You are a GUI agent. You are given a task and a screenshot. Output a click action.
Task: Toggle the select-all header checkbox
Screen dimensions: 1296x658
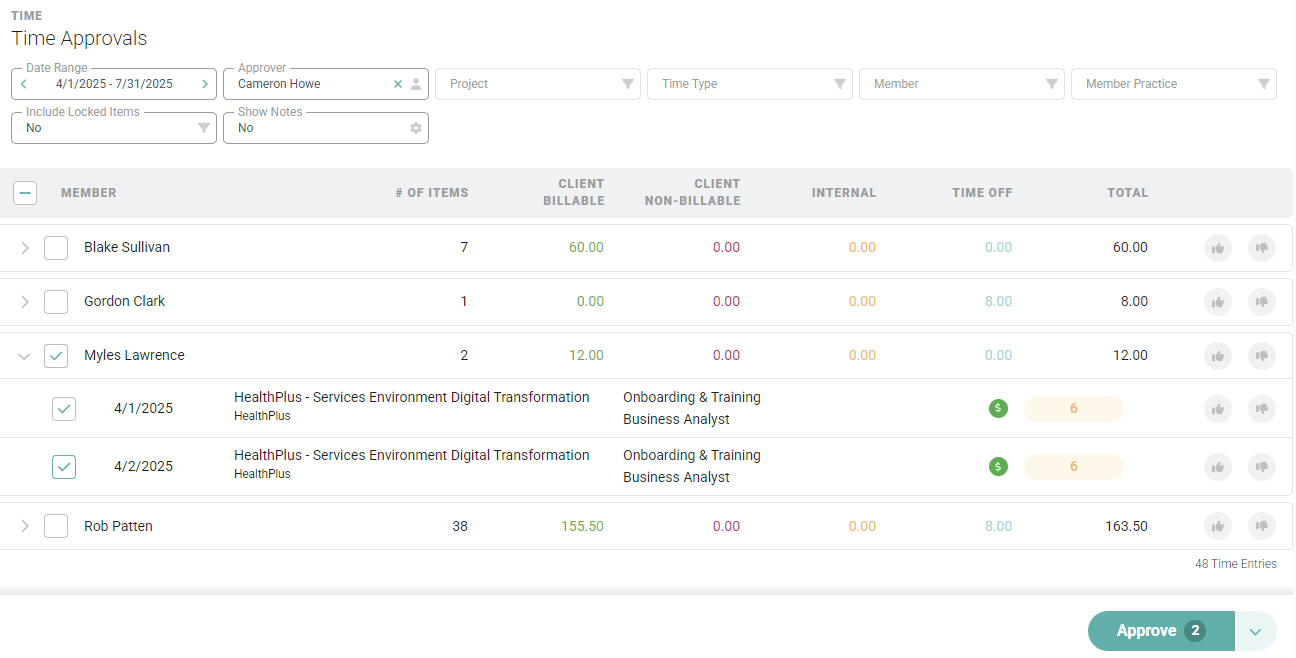(x=25, y=193)
